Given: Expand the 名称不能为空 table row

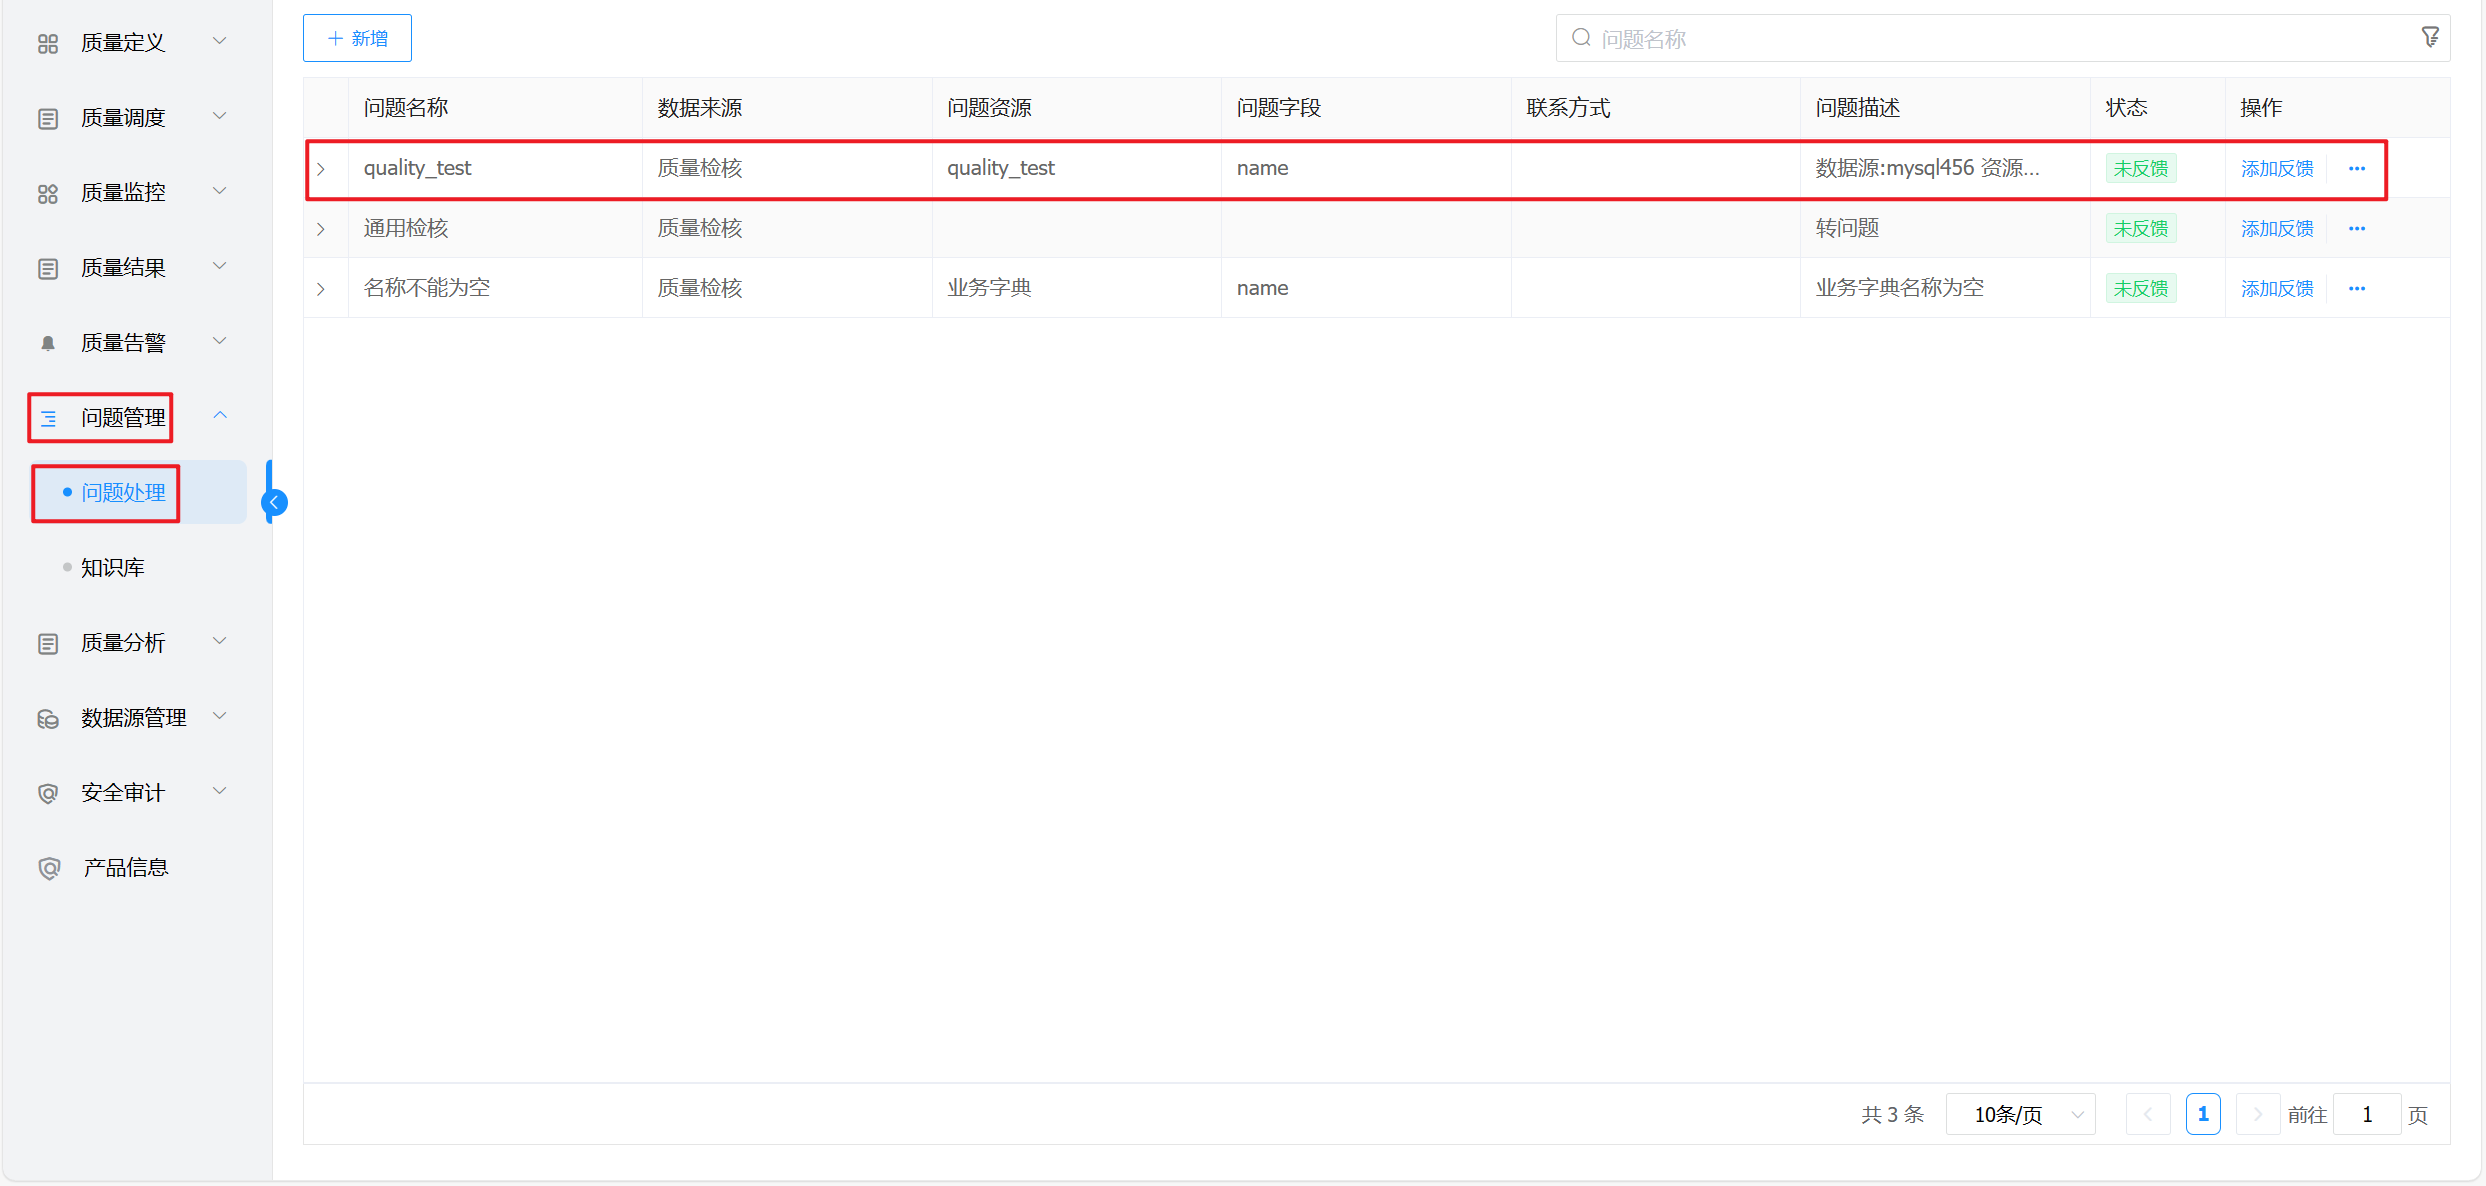Looking at the screenshot, I should [322, 289].
